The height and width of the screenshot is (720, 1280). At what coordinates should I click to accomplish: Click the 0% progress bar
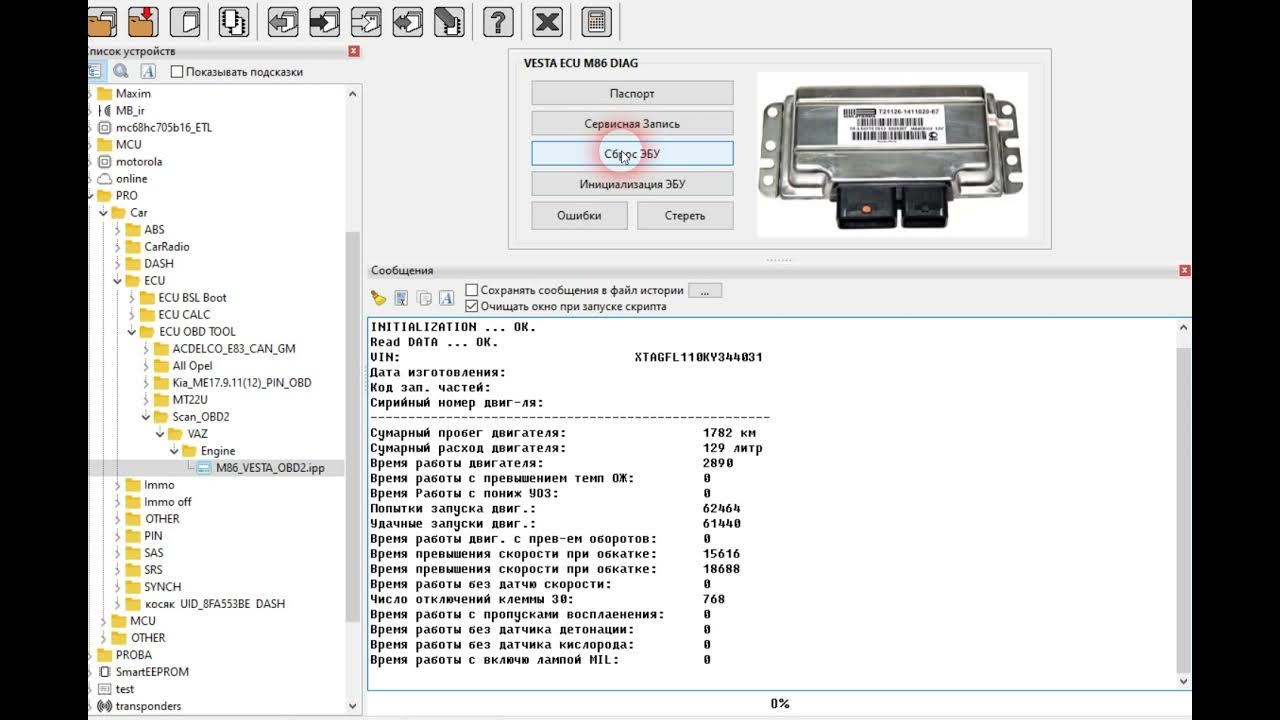pyautogui.click(x=779, y=704)
